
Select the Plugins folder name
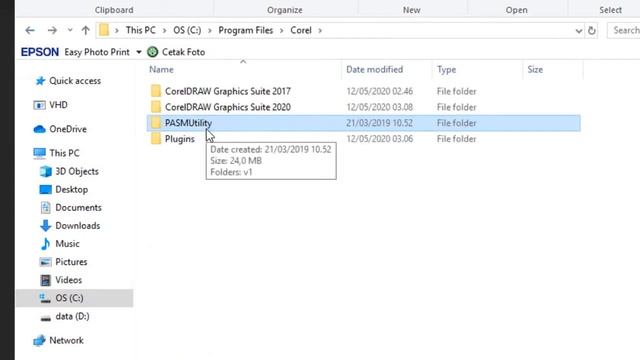[180, 139]
